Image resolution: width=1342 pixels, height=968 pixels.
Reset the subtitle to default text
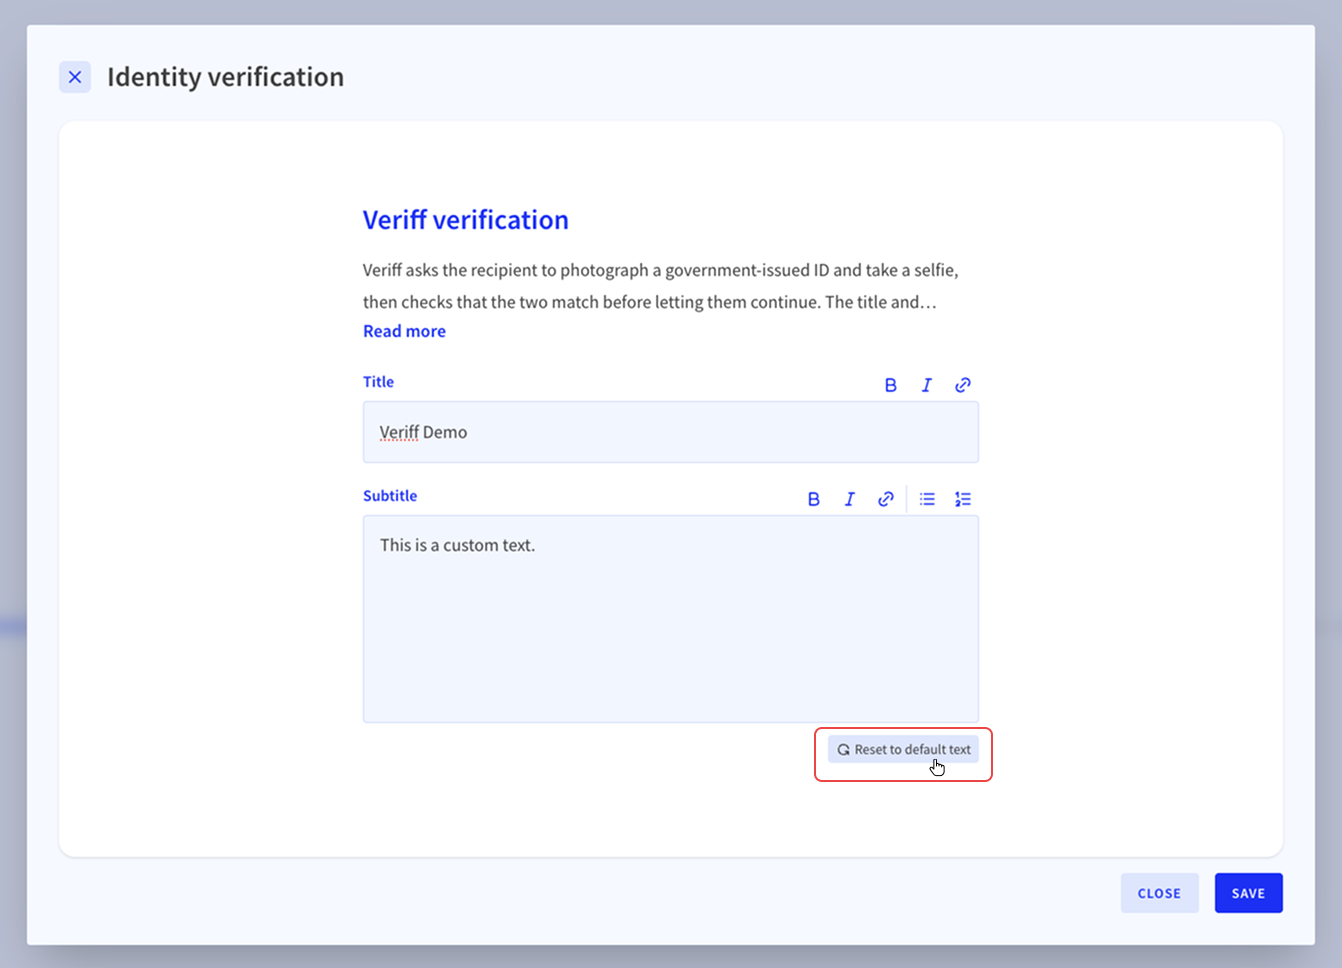pos(903,749)
